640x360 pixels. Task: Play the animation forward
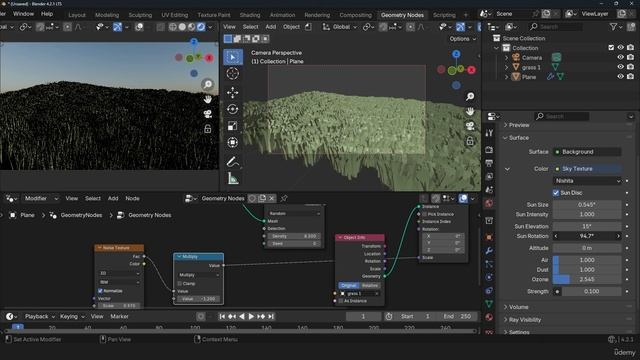[251, 316]
